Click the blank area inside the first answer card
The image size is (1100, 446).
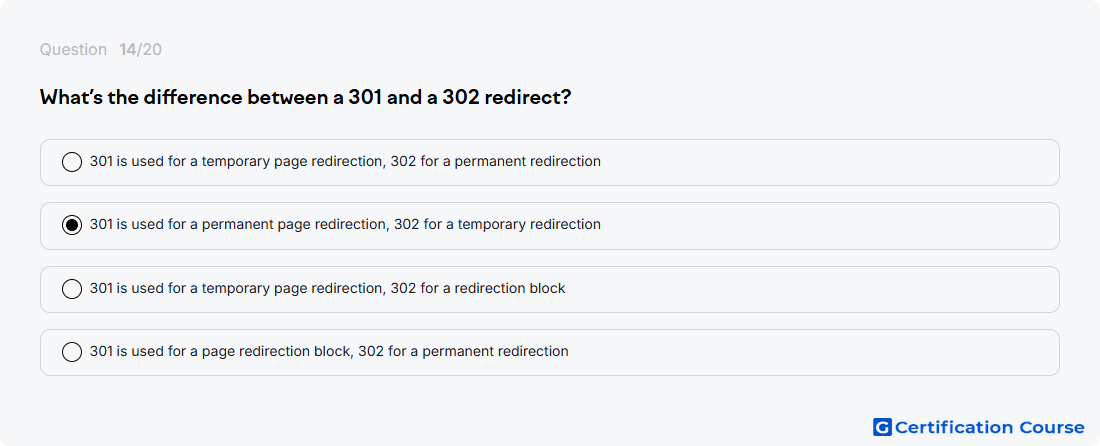[828, 162]
